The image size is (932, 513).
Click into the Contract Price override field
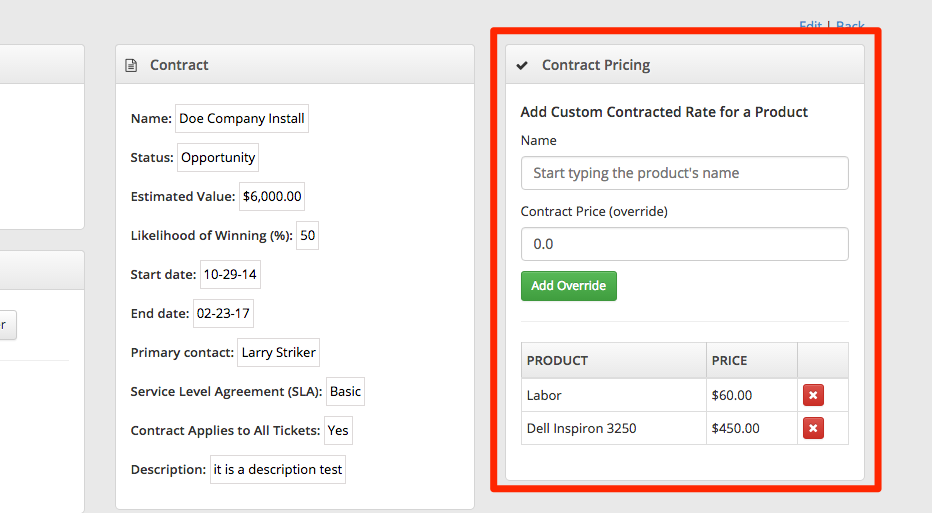pyautogui.click(x=684, y=244)
